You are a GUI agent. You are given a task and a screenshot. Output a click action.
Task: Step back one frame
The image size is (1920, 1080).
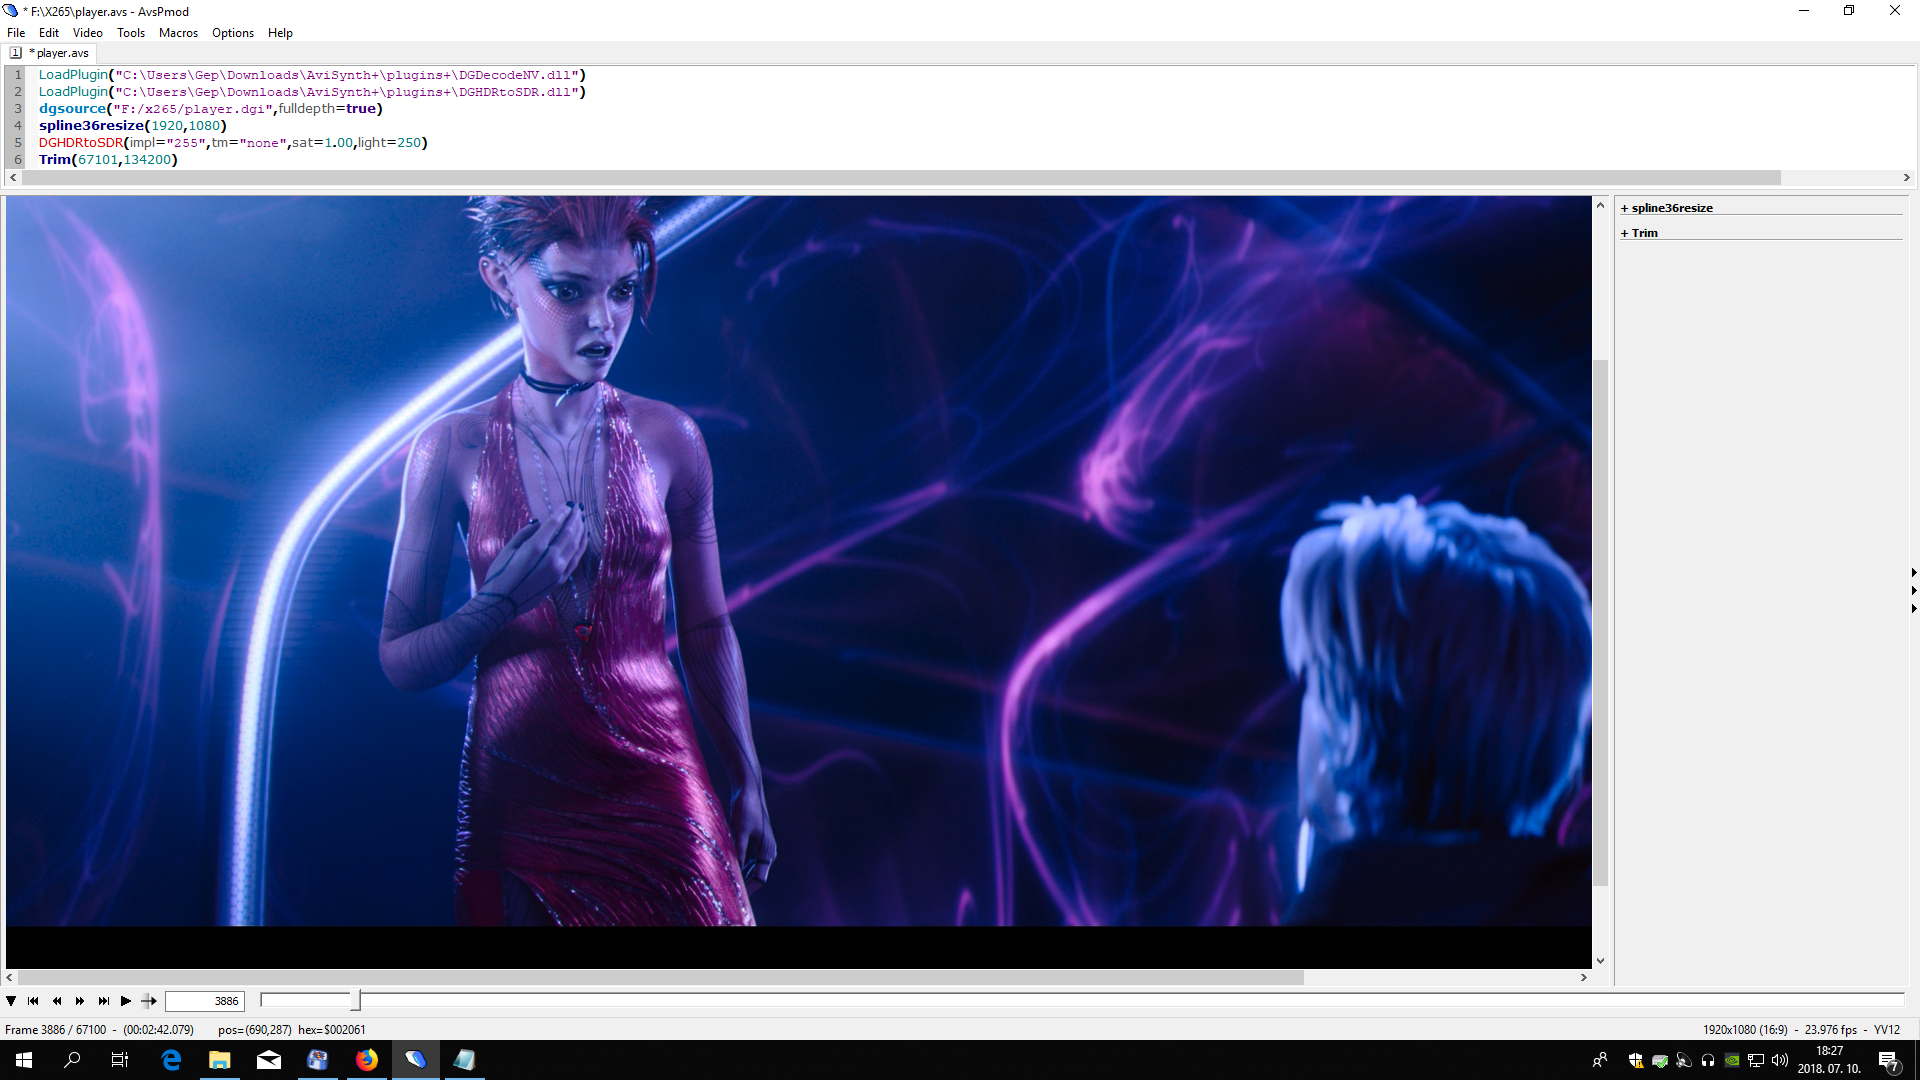(57, 1001)
